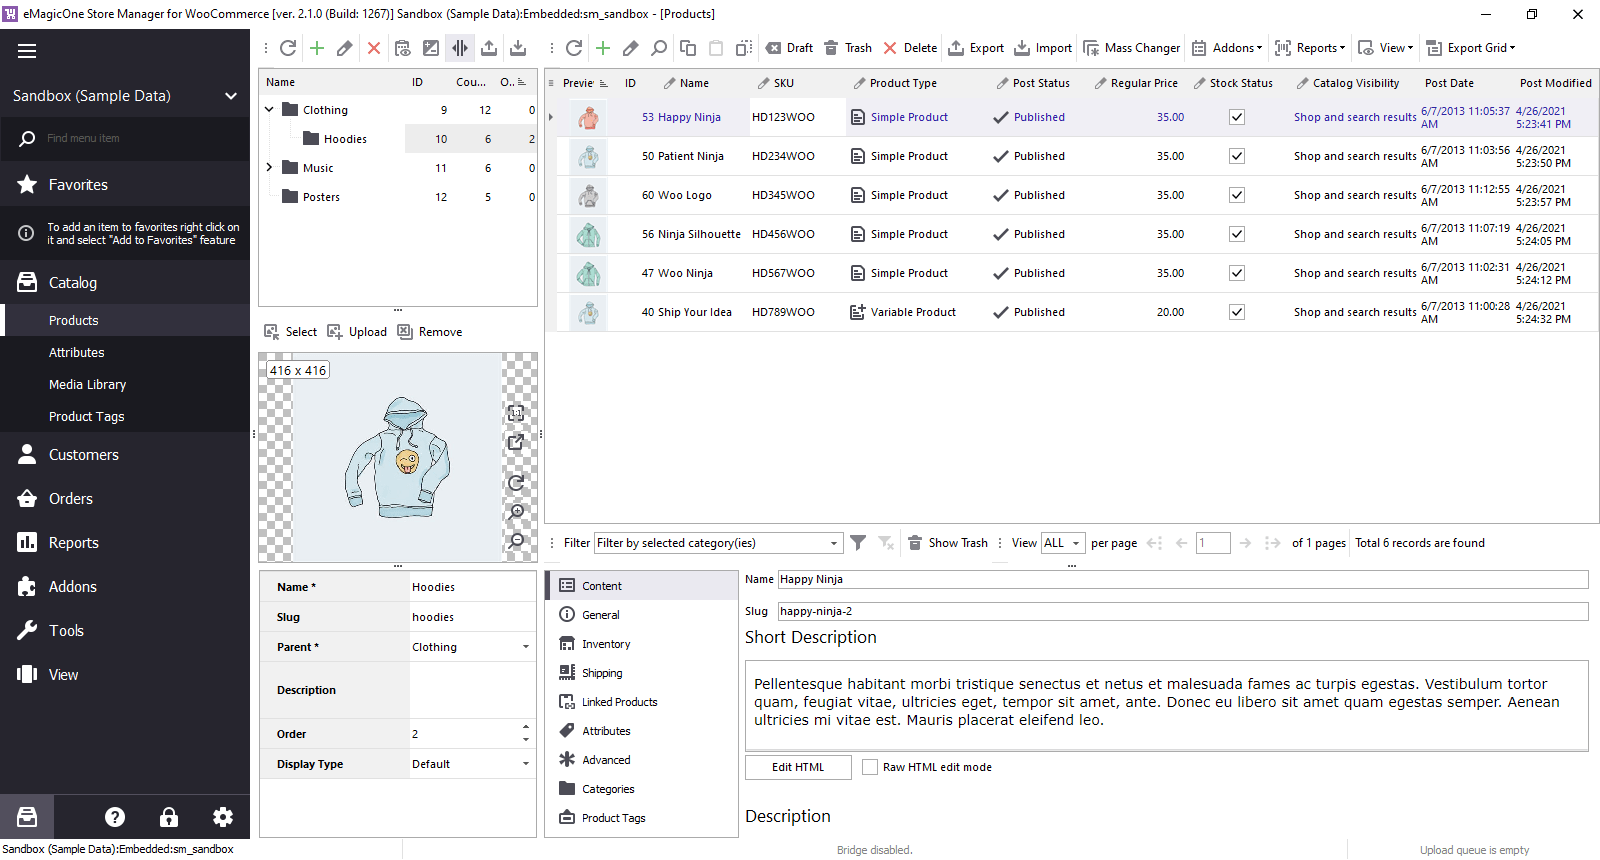Image resolution: width=1600 pixels, height=860 pixels.
Task: Click the Export Grid button
Action: pyautogui.click(x=1470, y=48)
